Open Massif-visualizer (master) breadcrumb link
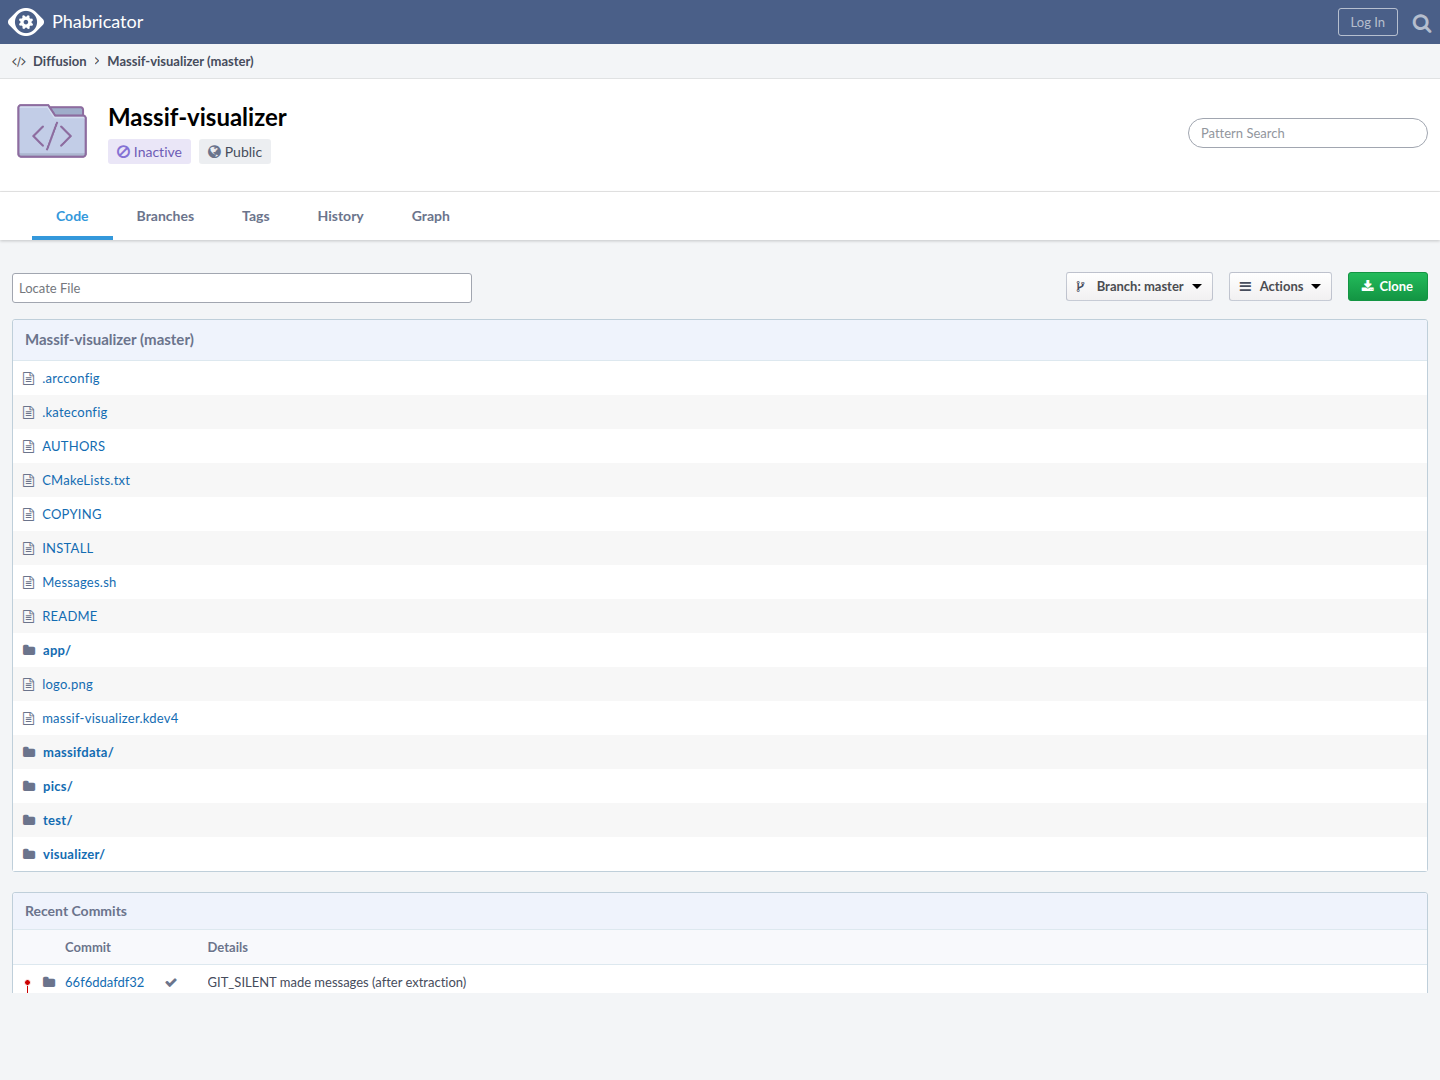The height and width of the screenshot is (1080, 1440). [181, 62]
